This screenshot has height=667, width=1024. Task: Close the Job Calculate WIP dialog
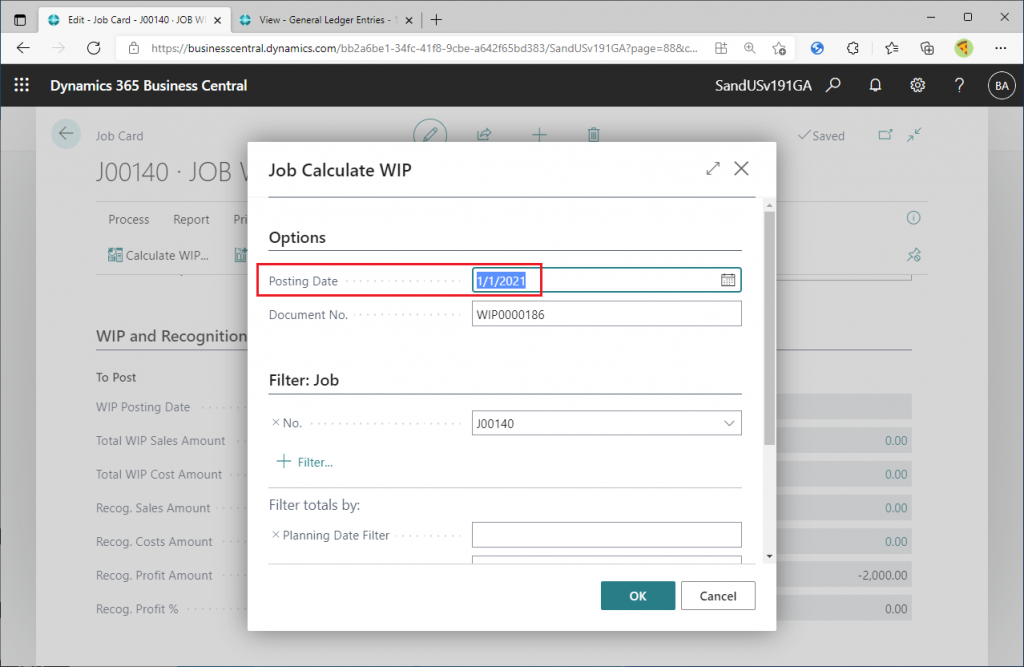[x=741, y=169]
